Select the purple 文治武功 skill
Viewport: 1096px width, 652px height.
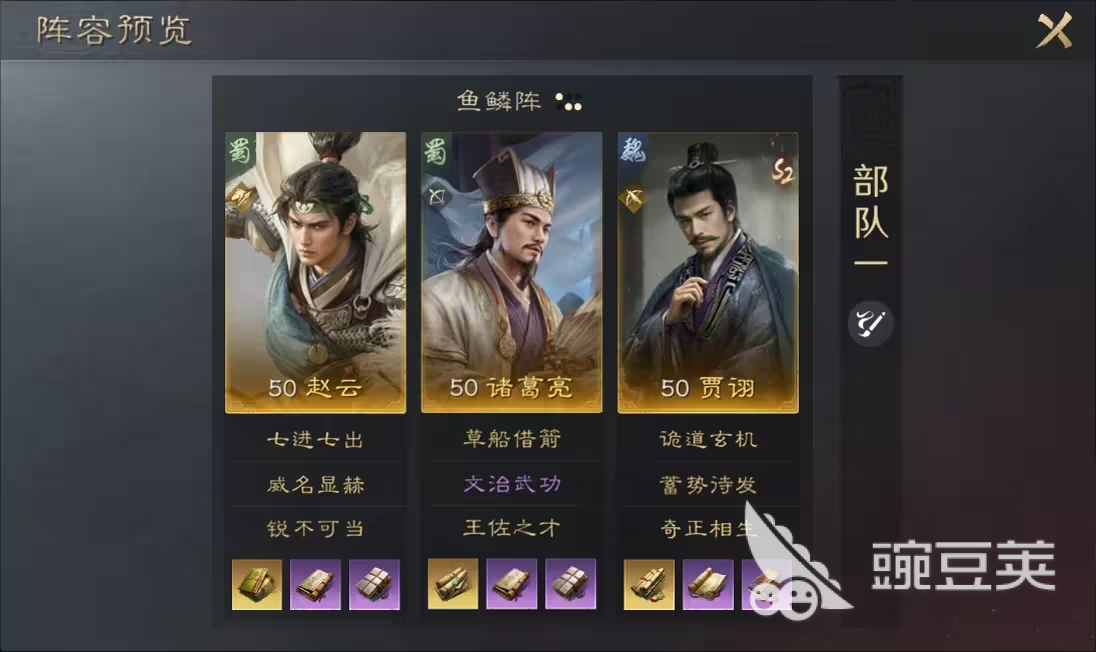click(x=512, y=484)
